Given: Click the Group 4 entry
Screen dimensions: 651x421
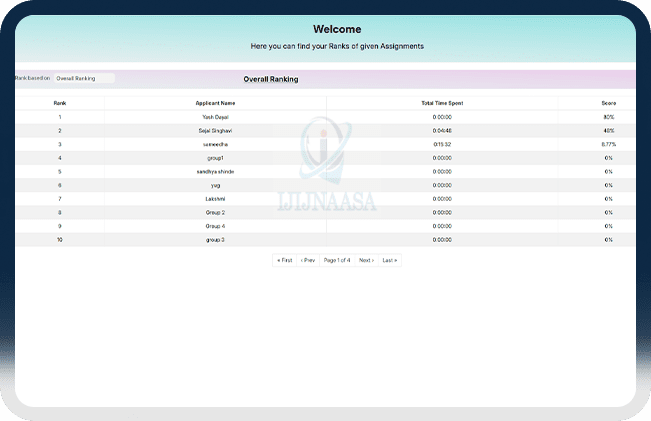Looking at the screenshot, I should [x=215, y=226].
